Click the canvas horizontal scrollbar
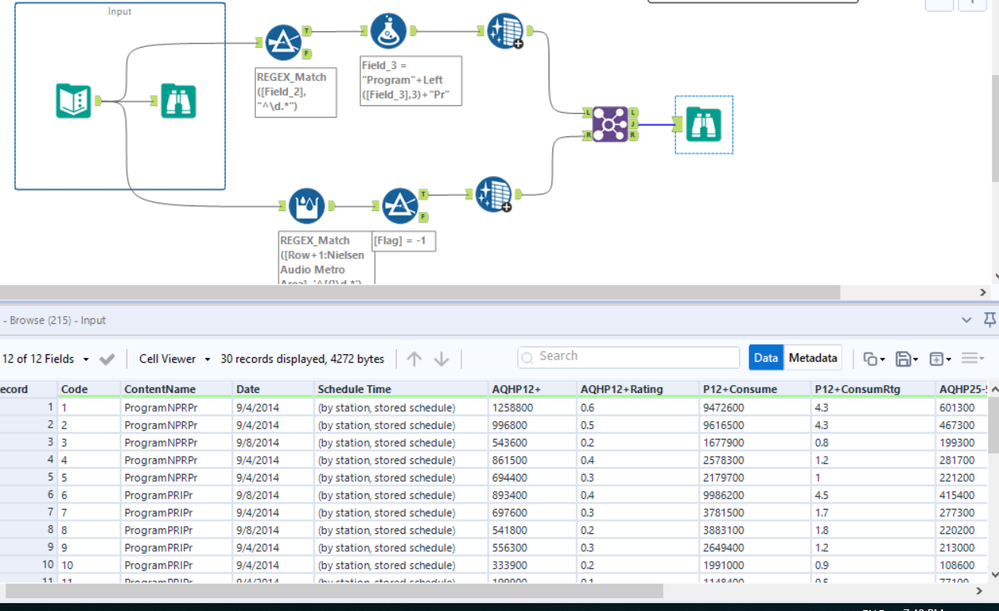999x611 pixels. tap(420, 293)
